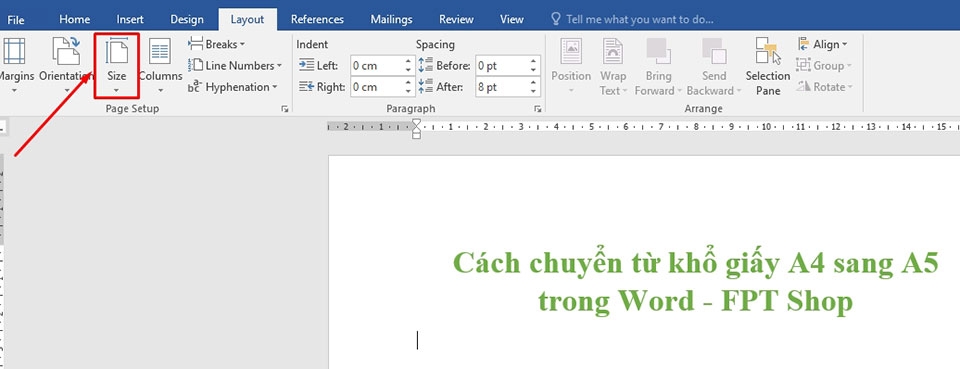Open the Hyphenation dropdown
The width and height of the screenshot is (960, 369).
pyautogui.click(x=233, y=87)
